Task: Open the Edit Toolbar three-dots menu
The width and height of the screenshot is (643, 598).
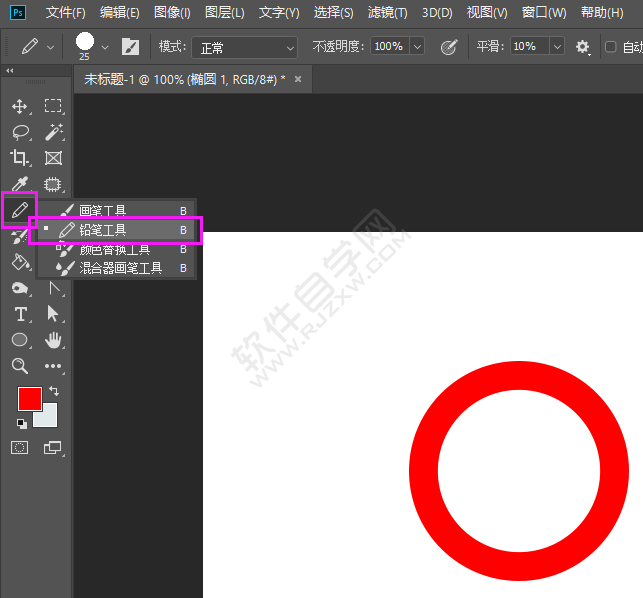Action: click(x=53, y=366)
